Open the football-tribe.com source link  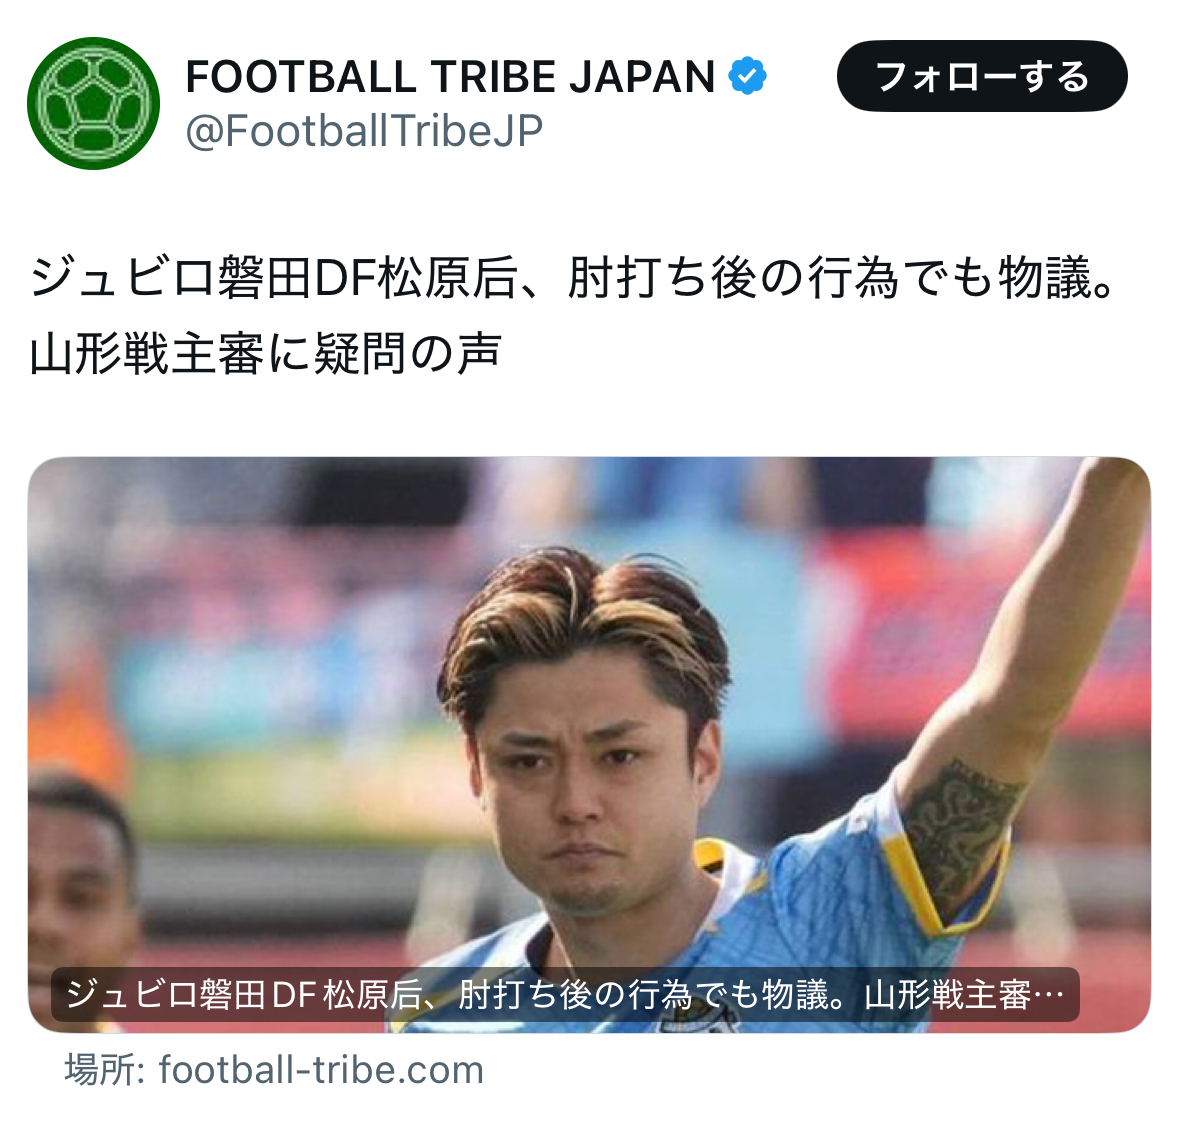[x=321, y=1069]
